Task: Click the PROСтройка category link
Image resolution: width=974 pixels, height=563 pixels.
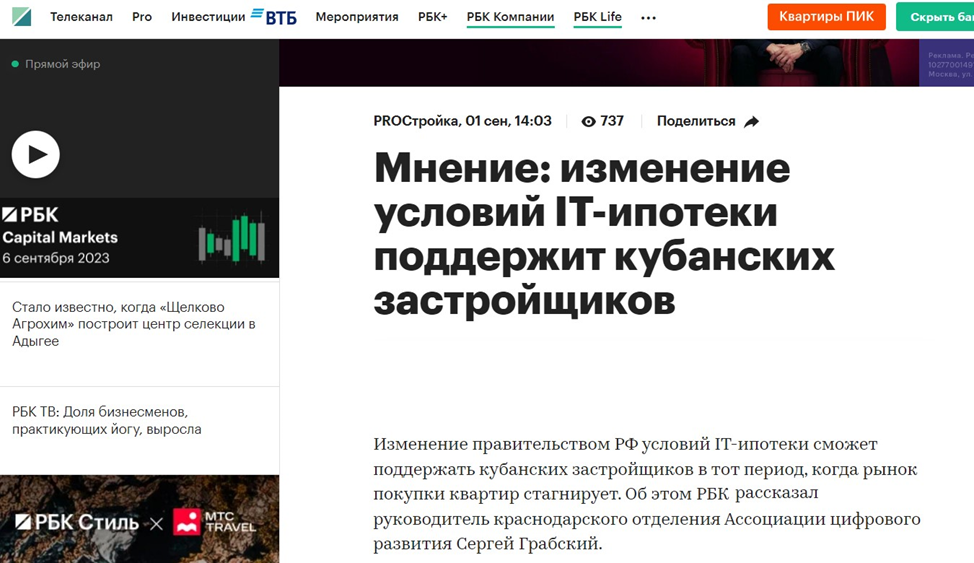Action: click(416, 121)
